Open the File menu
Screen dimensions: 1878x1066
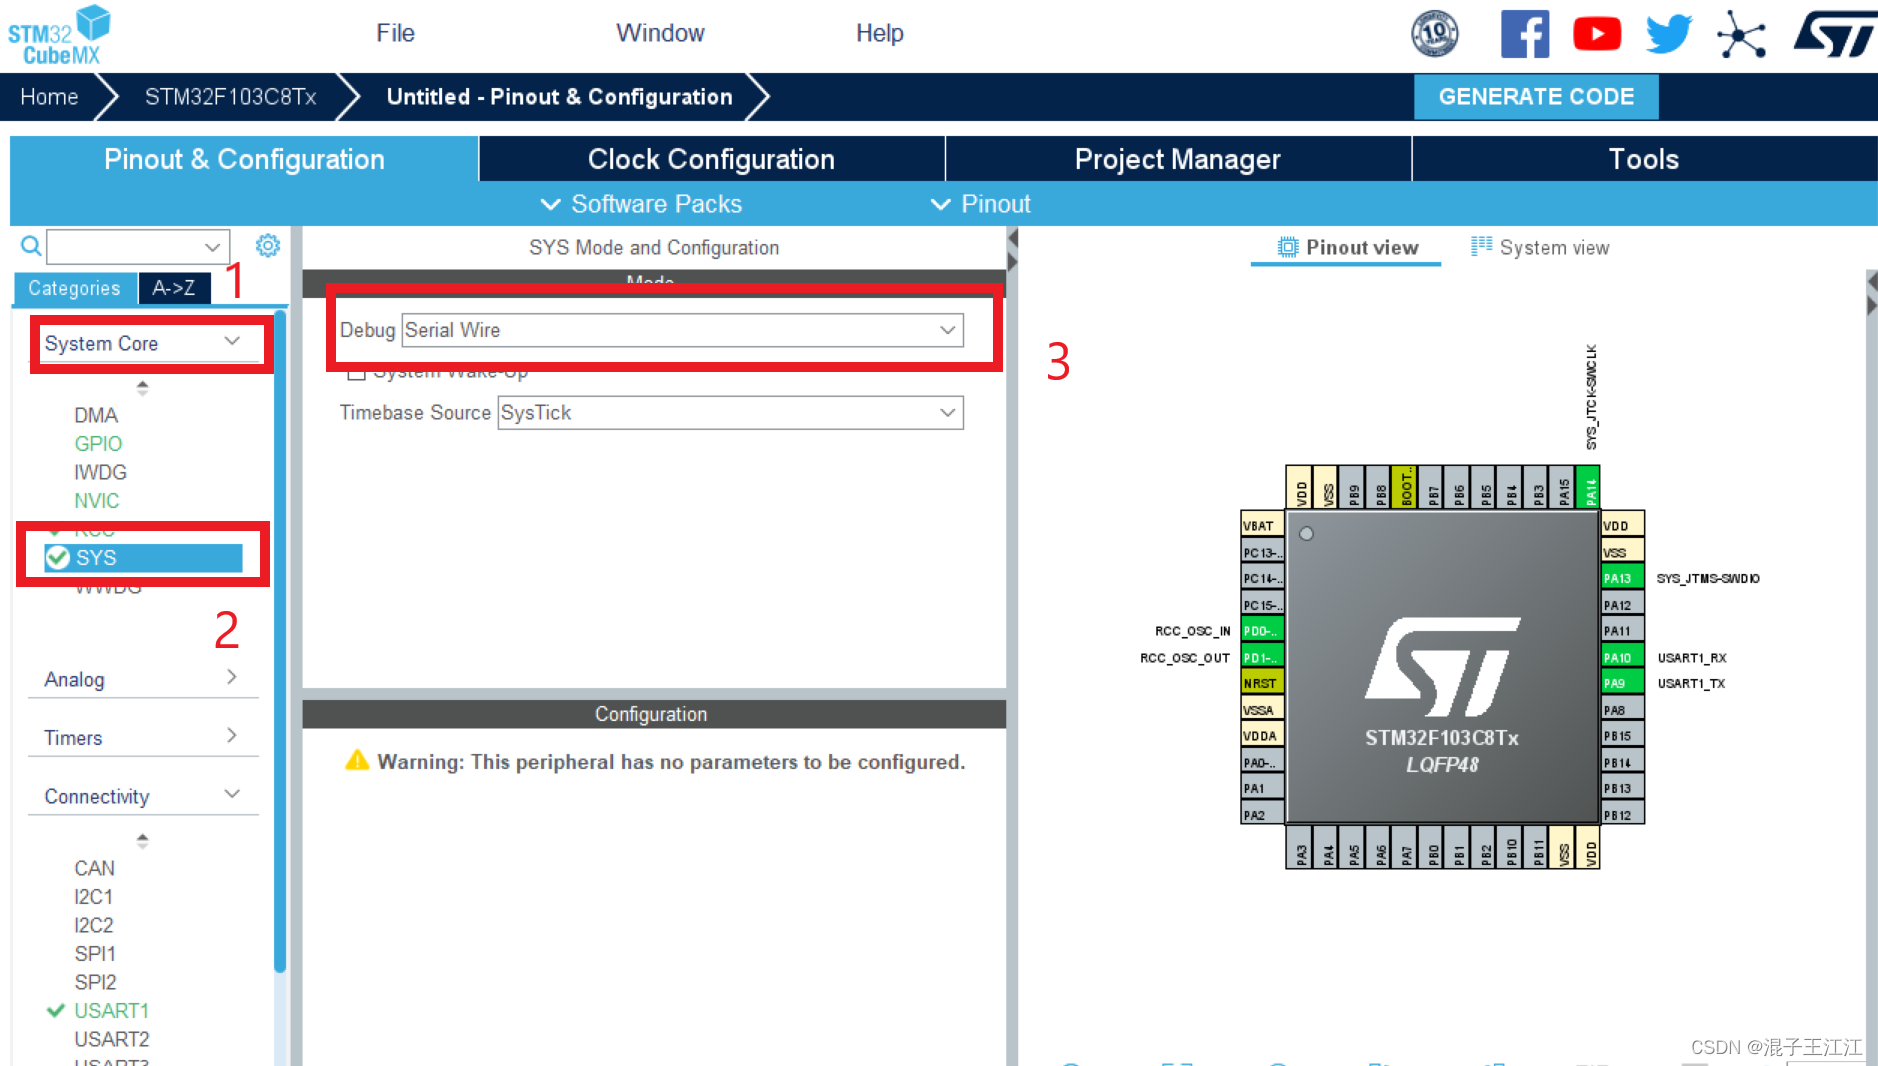click(395, 33)
